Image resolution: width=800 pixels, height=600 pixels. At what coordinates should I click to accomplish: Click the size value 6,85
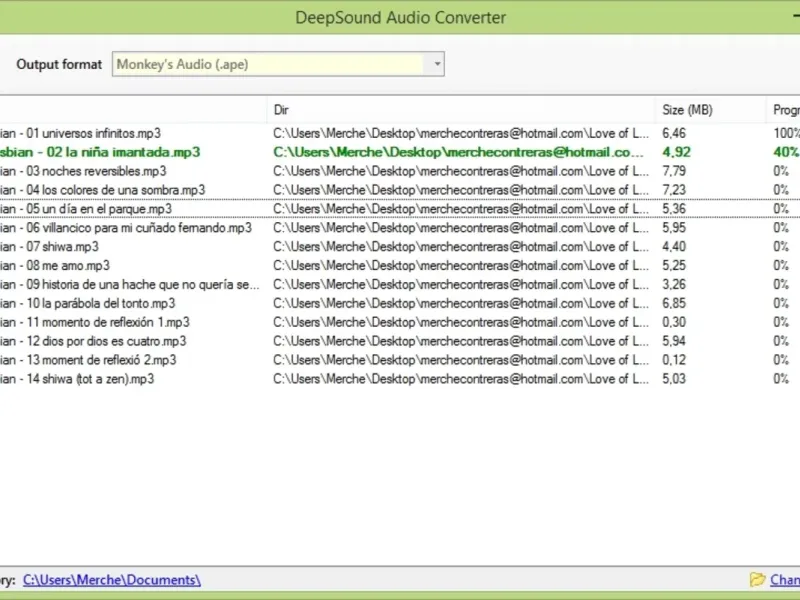pyautogui.click(x=674, y=303)
